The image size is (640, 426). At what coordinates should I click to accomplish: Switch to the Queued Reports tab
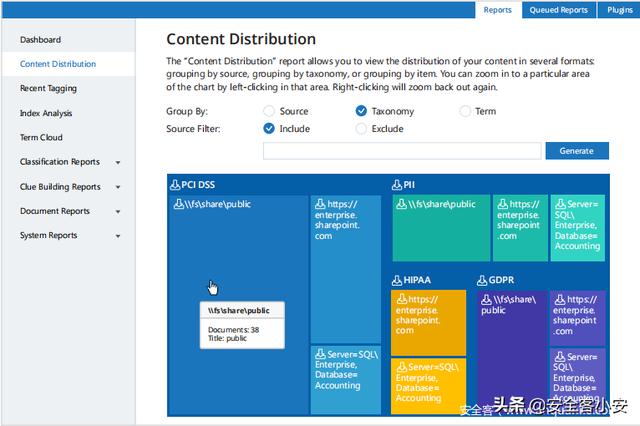(558, 10)
